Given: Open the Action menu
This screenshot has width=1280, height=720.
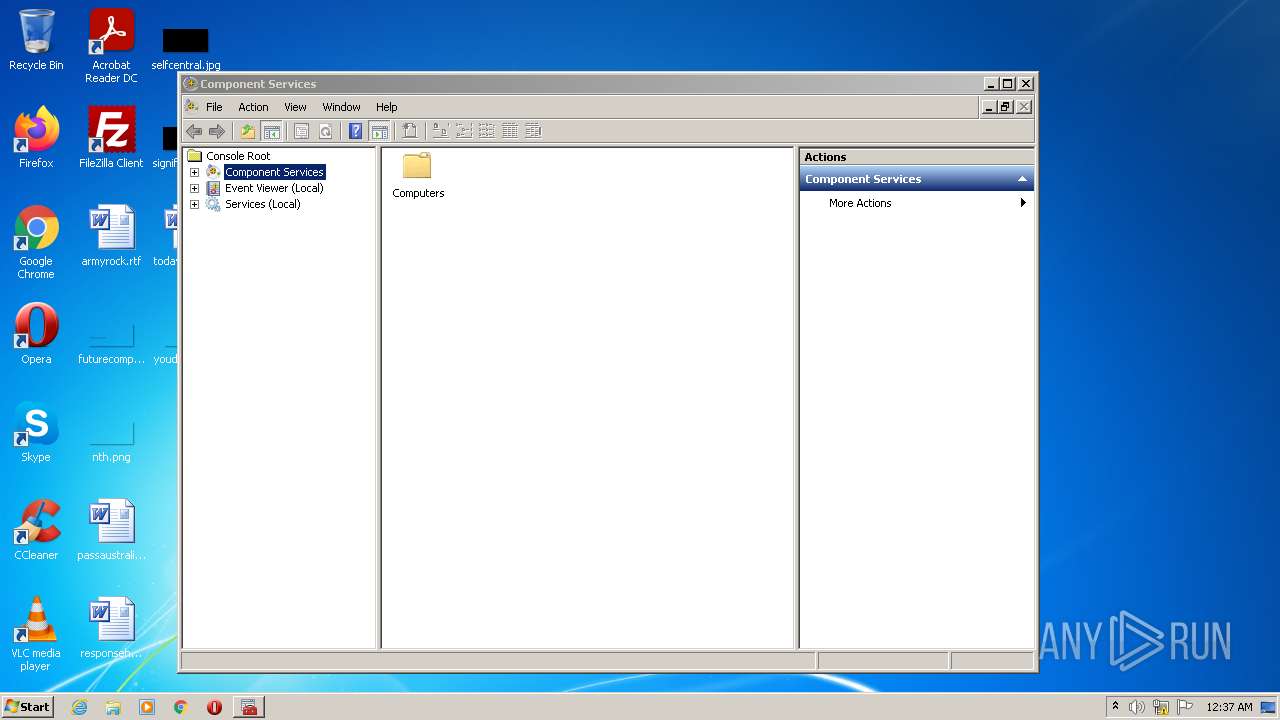Looking at the screenshot, I should tap(253, 107).
